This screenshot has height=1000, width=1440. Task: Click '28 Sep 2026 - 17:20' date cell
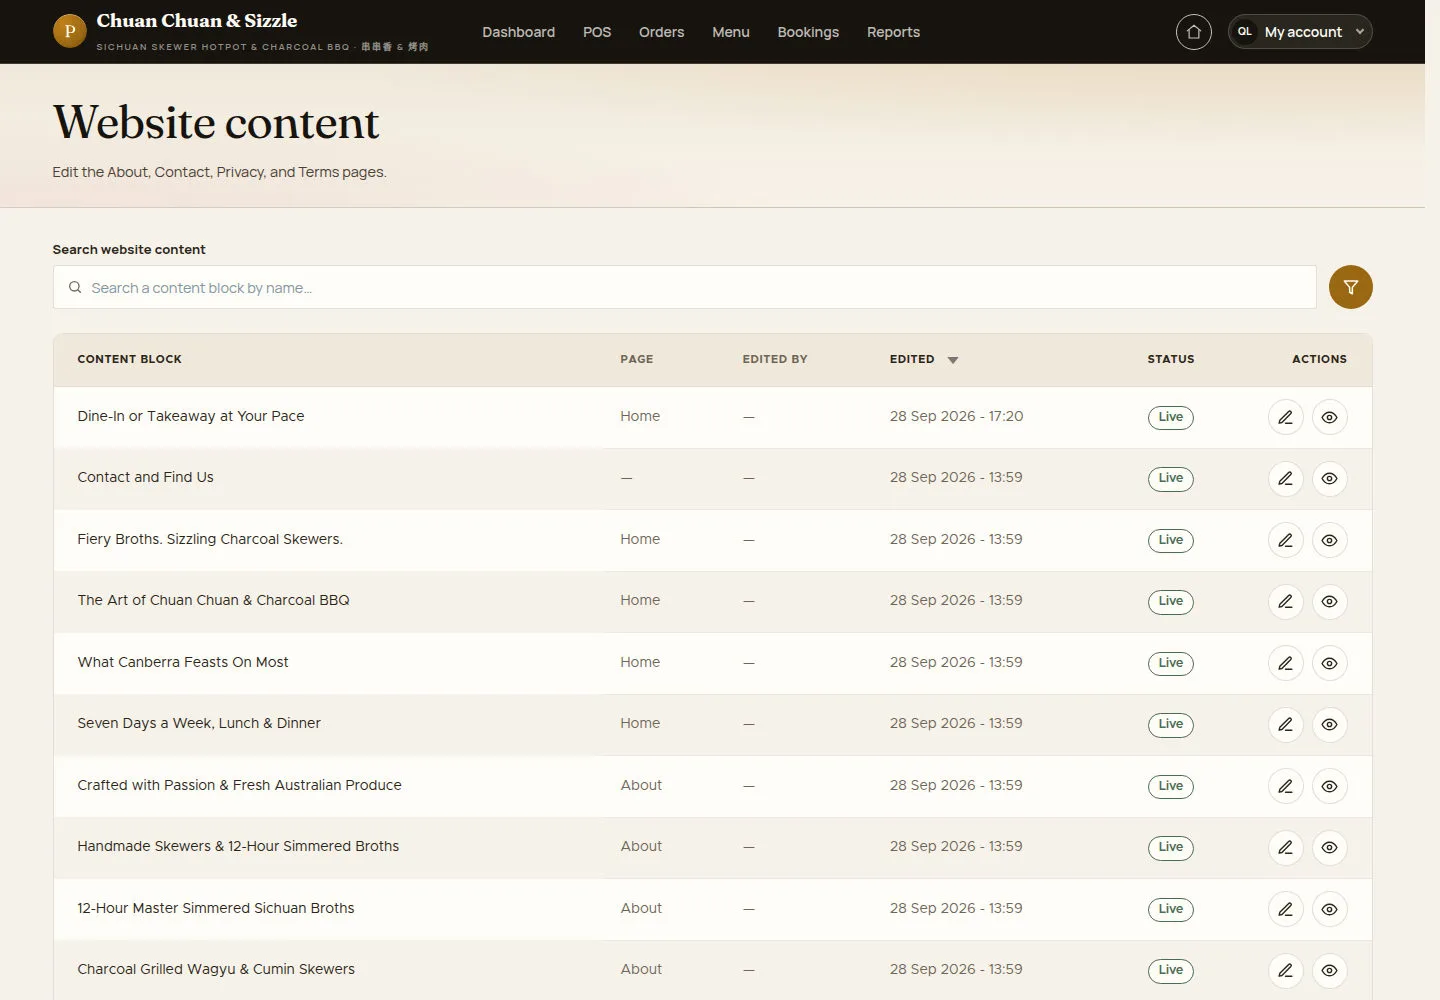(x=956, y=416)
